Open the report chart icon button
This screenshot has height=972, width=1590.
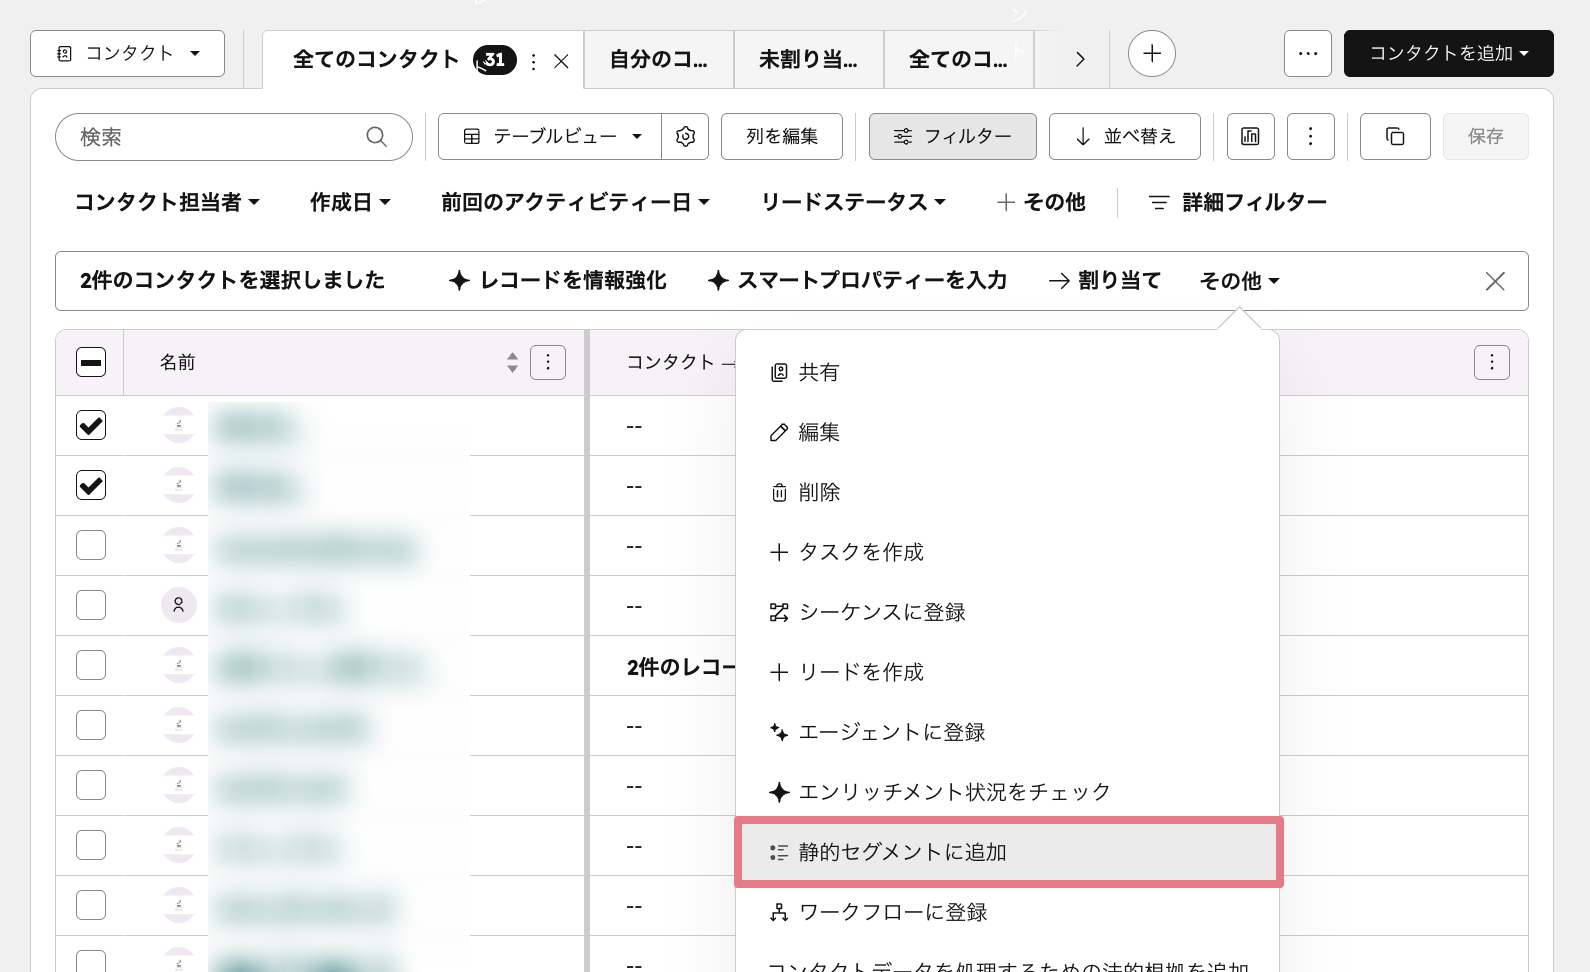1250,137
